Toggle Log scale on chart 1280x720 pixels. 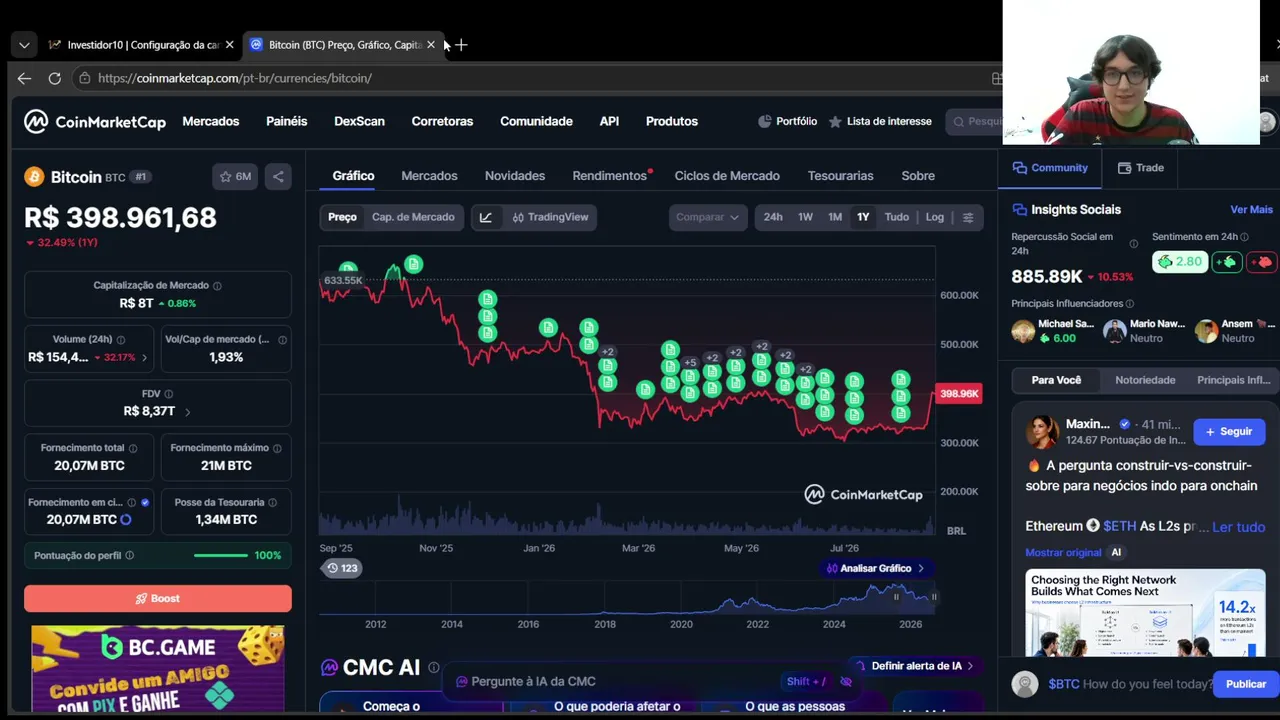pyautogui.click(x=935, y=217)
